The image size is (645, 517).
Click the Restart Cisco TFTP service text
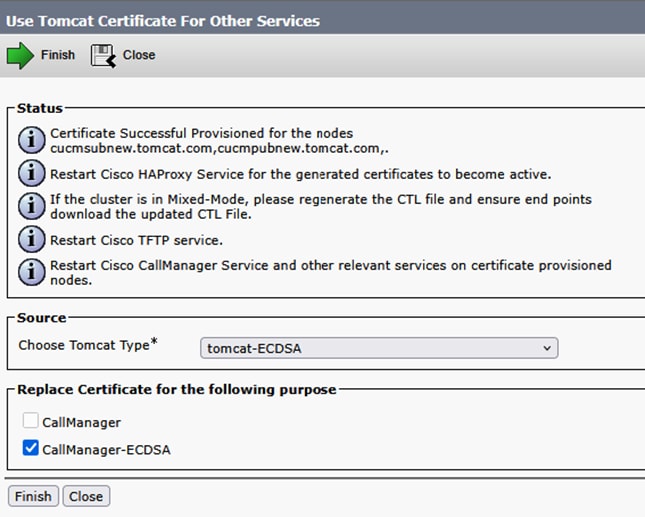tap(135, 239)
